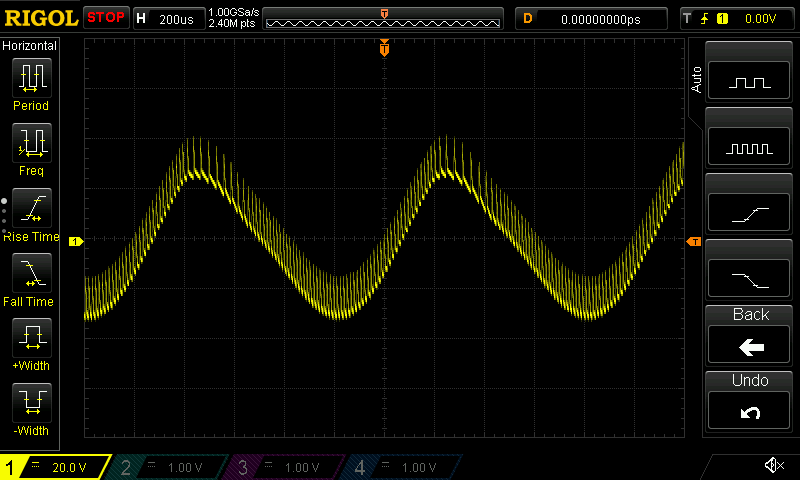This screenshot has height=480, width=800.
Task: Select the Period measurement icon
Action: tap(32, 78)
